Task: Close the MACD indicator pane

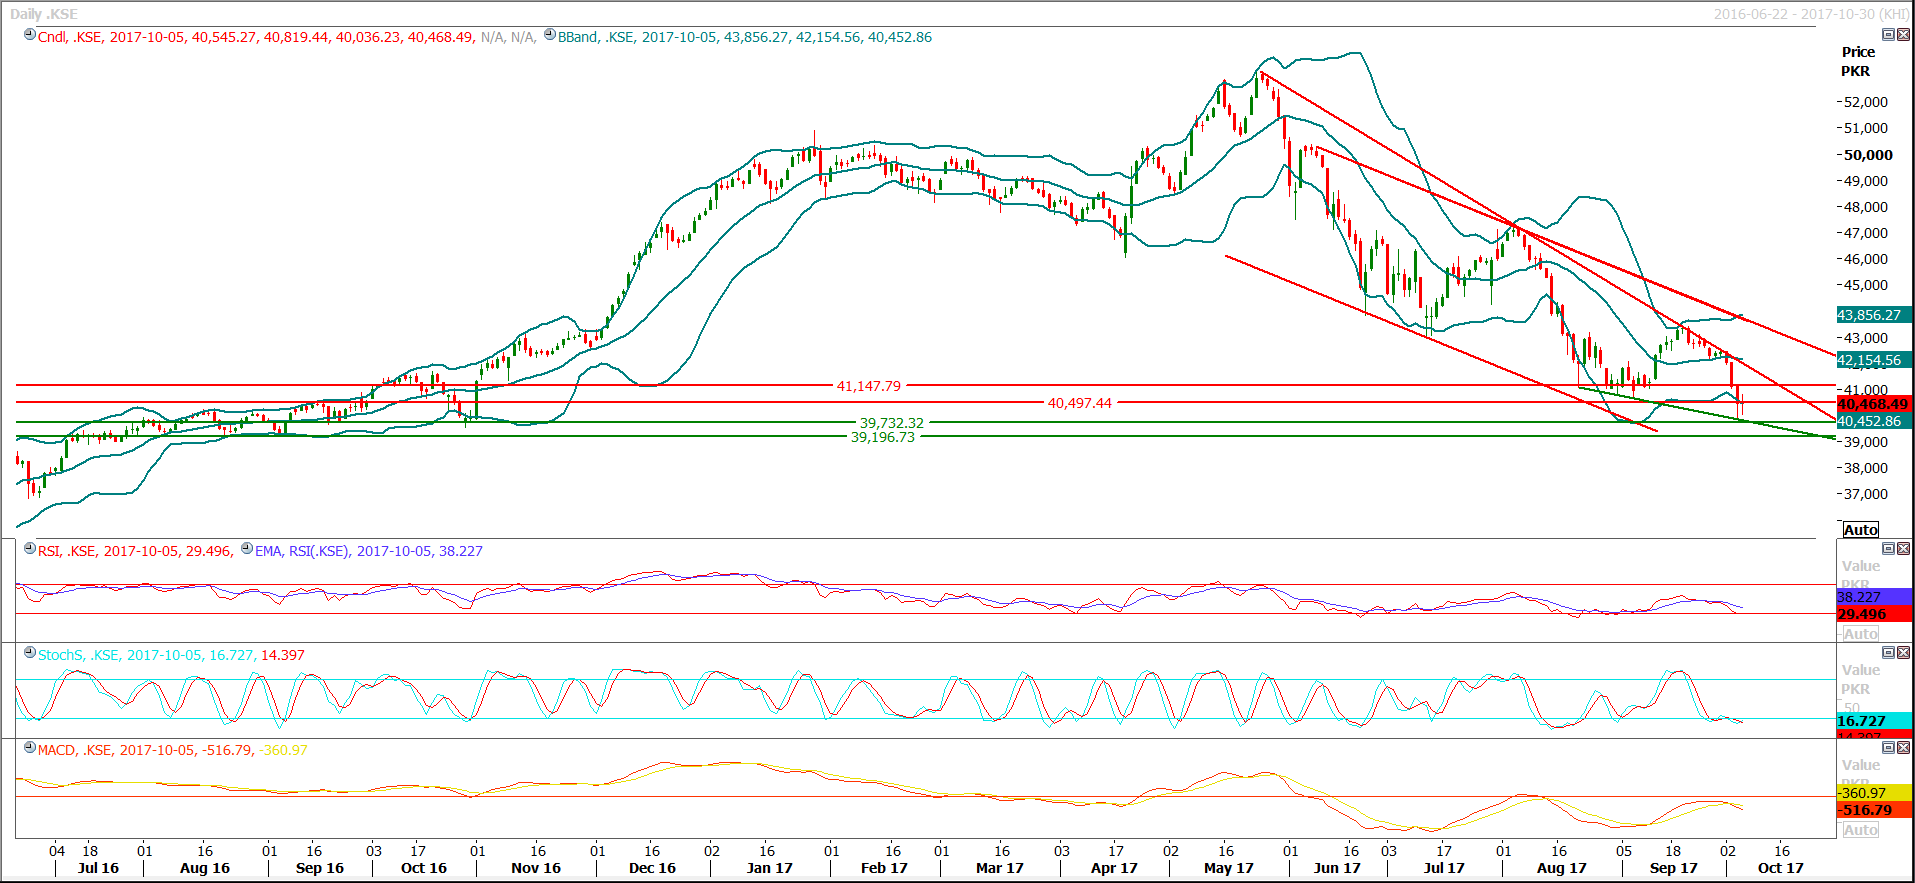Action: pos(1903,748)
